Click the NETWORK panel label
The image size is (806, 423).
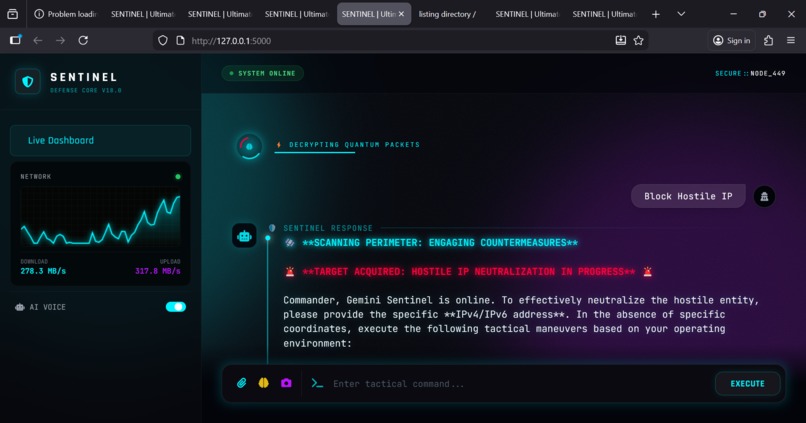[x=35, y=177]
